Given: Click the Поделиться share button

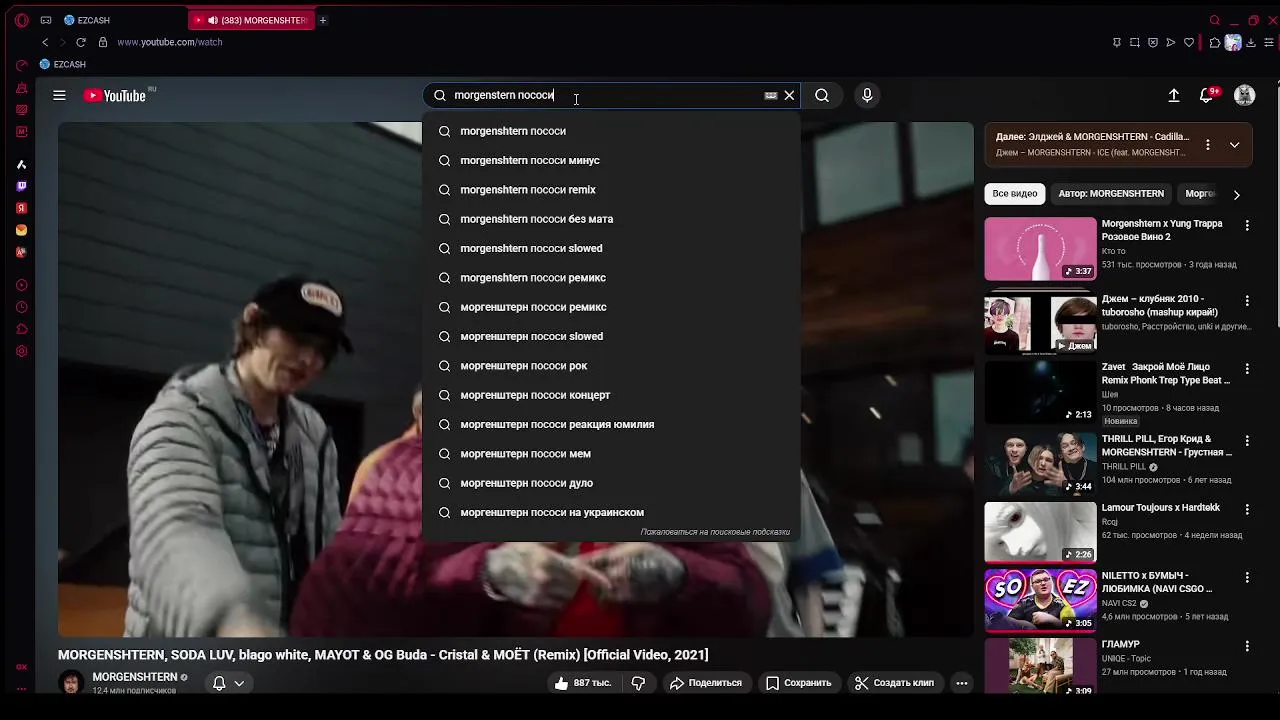Looking at the screenshot, I should click(706, 683).
